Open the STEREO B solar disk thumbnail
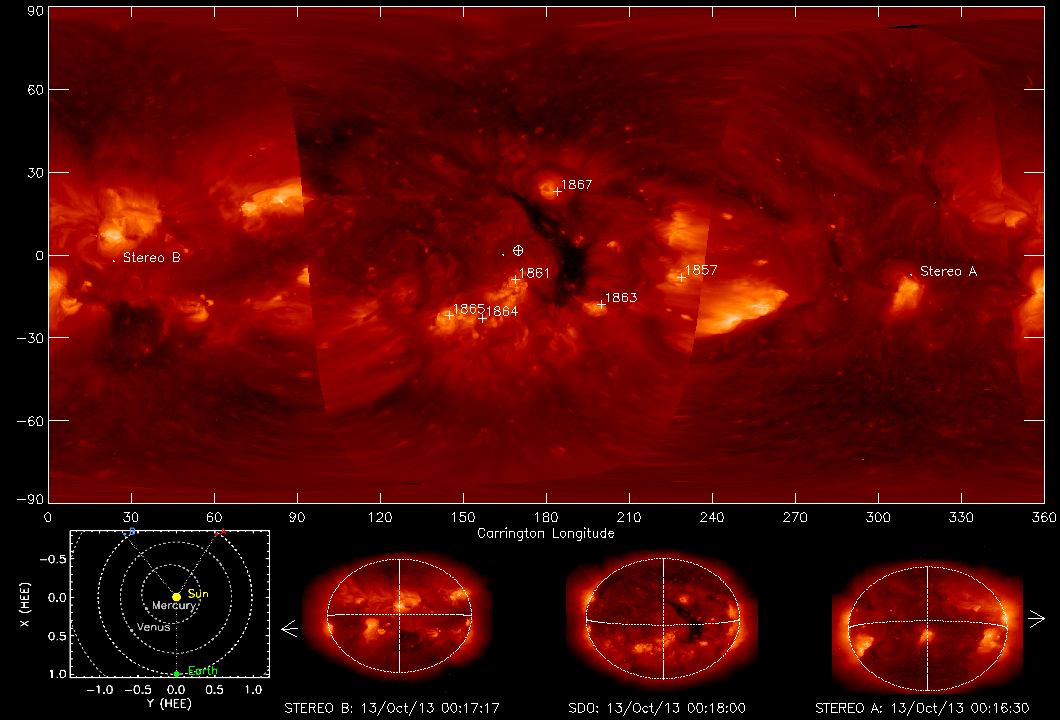The height and width of the screenshot is (720, 1060). coord(399,615)
